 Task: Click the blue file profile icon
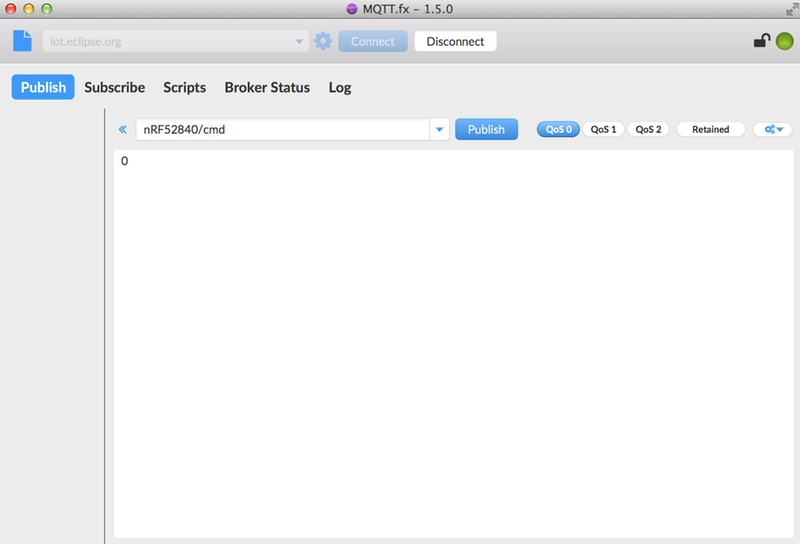coord(22,41)
